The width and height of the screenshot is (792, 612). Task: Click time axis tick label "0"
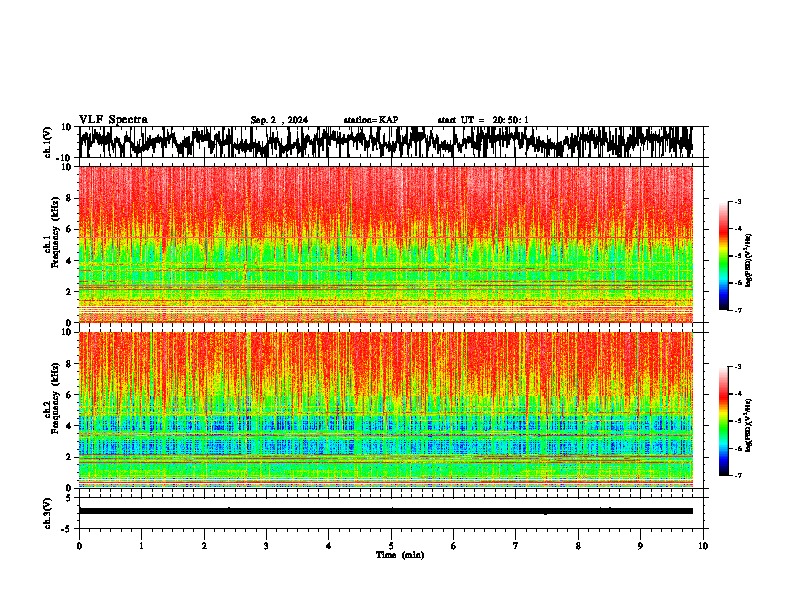tap(79, 546)
